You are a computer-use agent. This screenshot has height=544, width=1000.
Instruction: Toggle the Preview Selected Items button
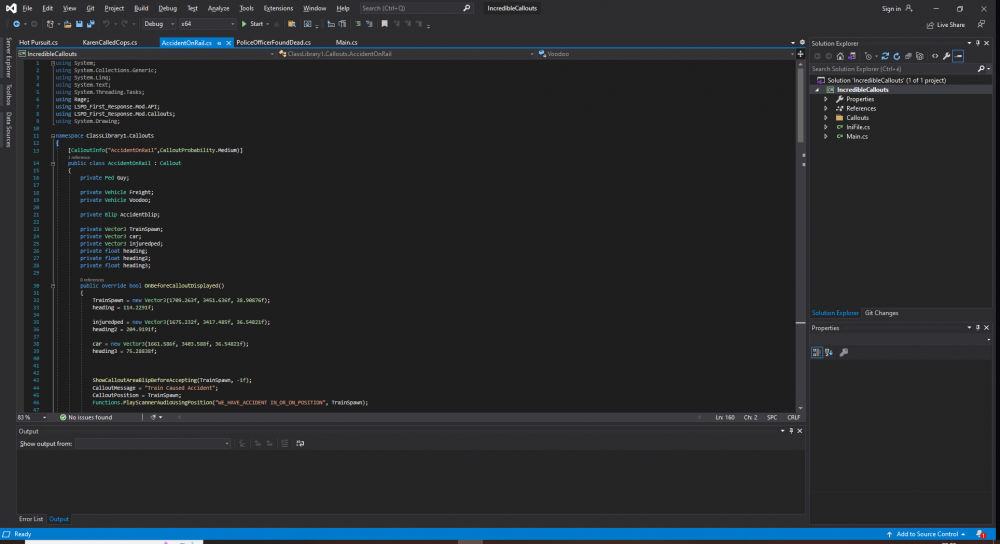pos(958,56)
